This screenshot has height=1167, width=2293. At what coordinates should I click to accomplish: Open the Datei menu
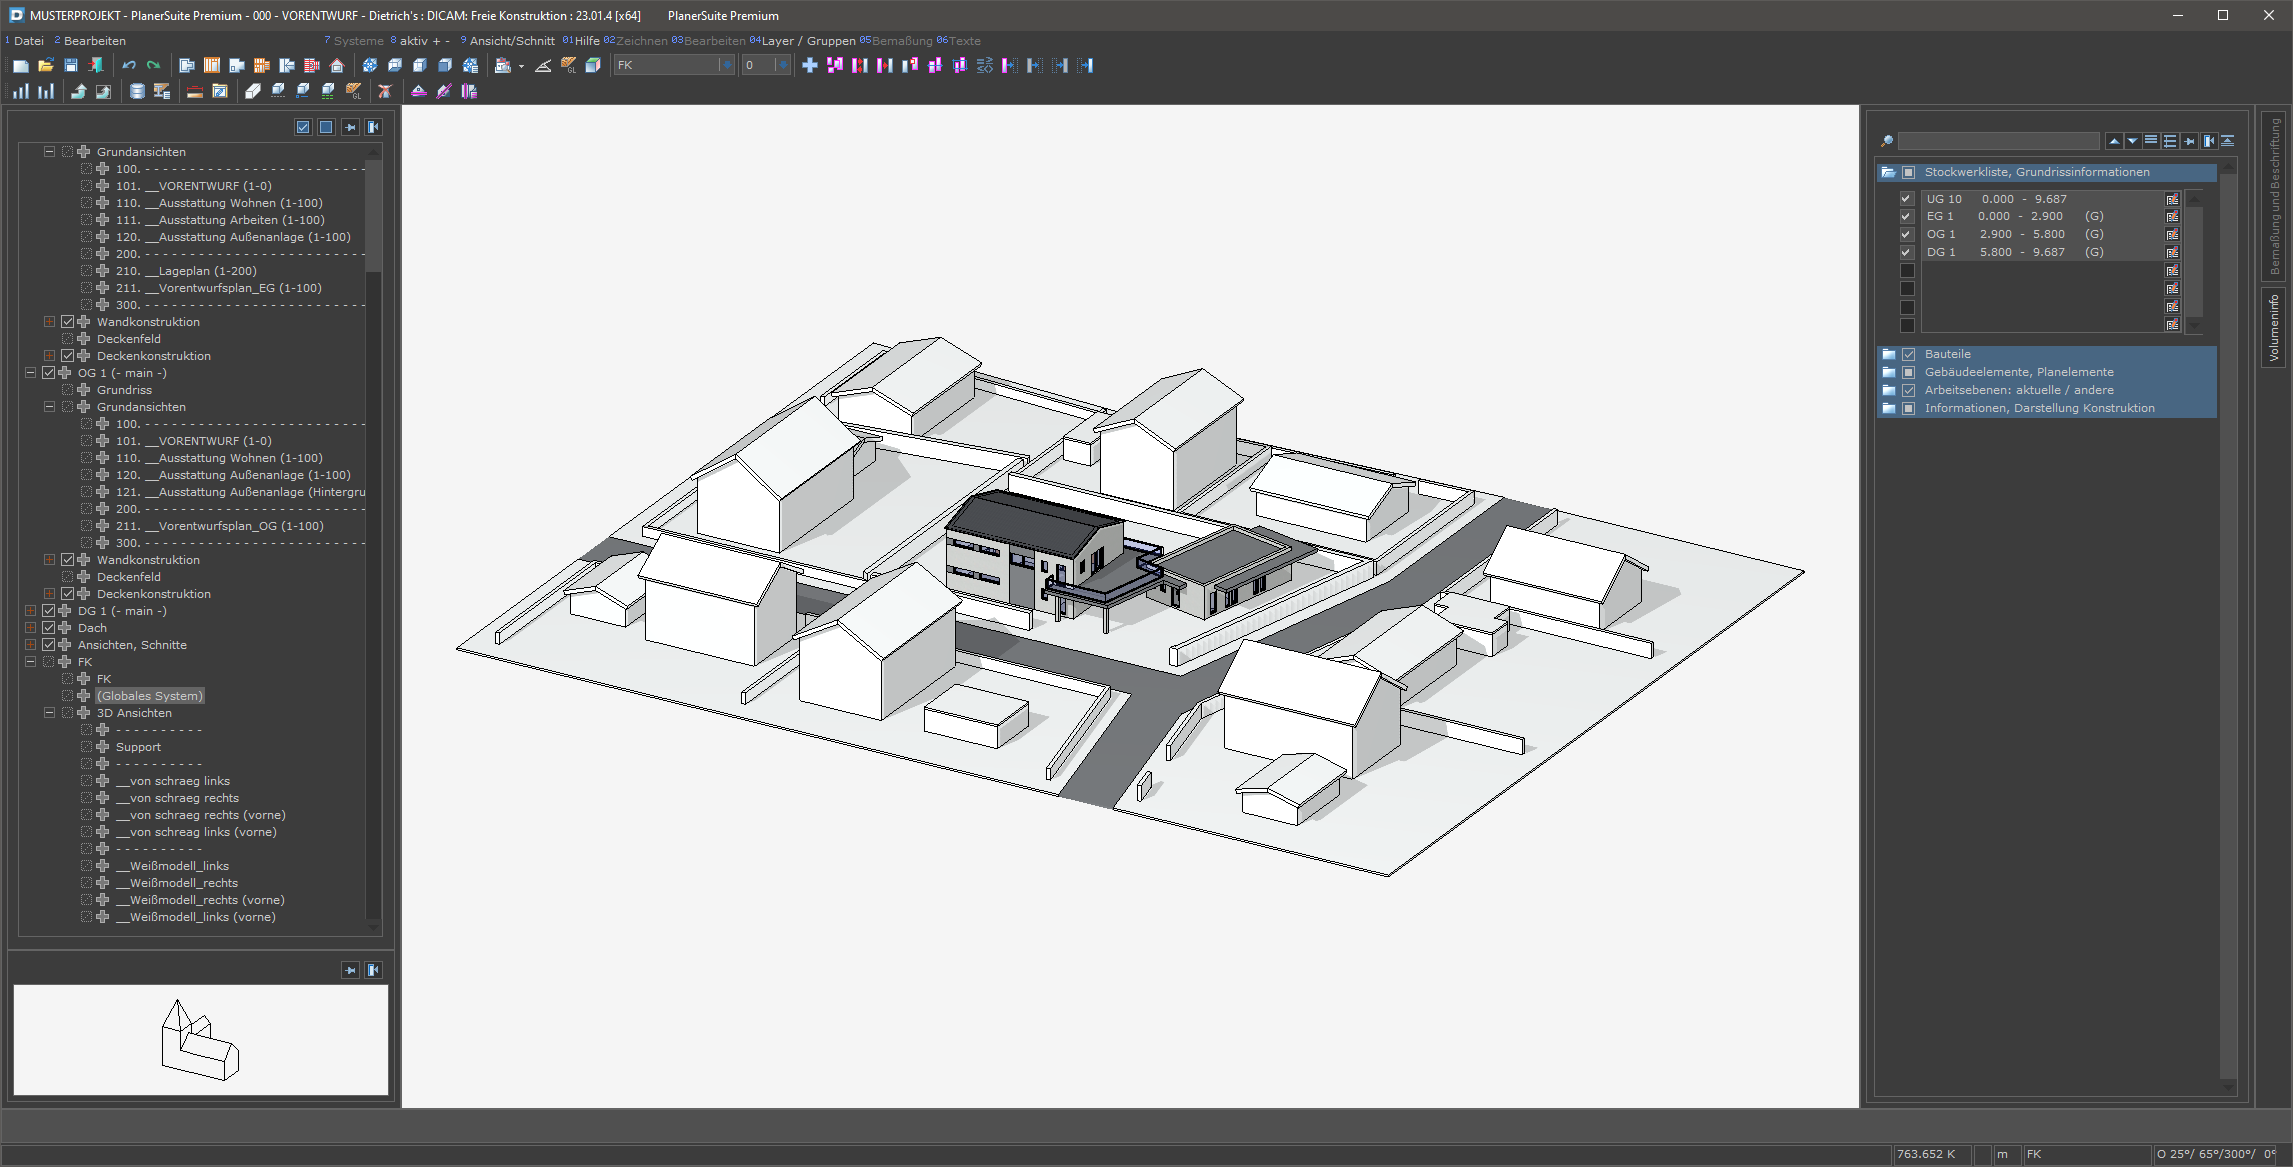28,41
